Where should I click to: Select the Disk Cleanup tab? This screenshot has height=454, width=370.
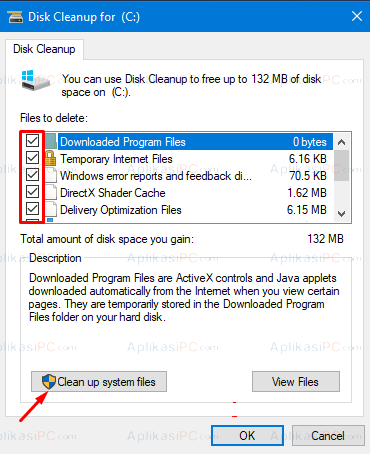coord(44,49)
